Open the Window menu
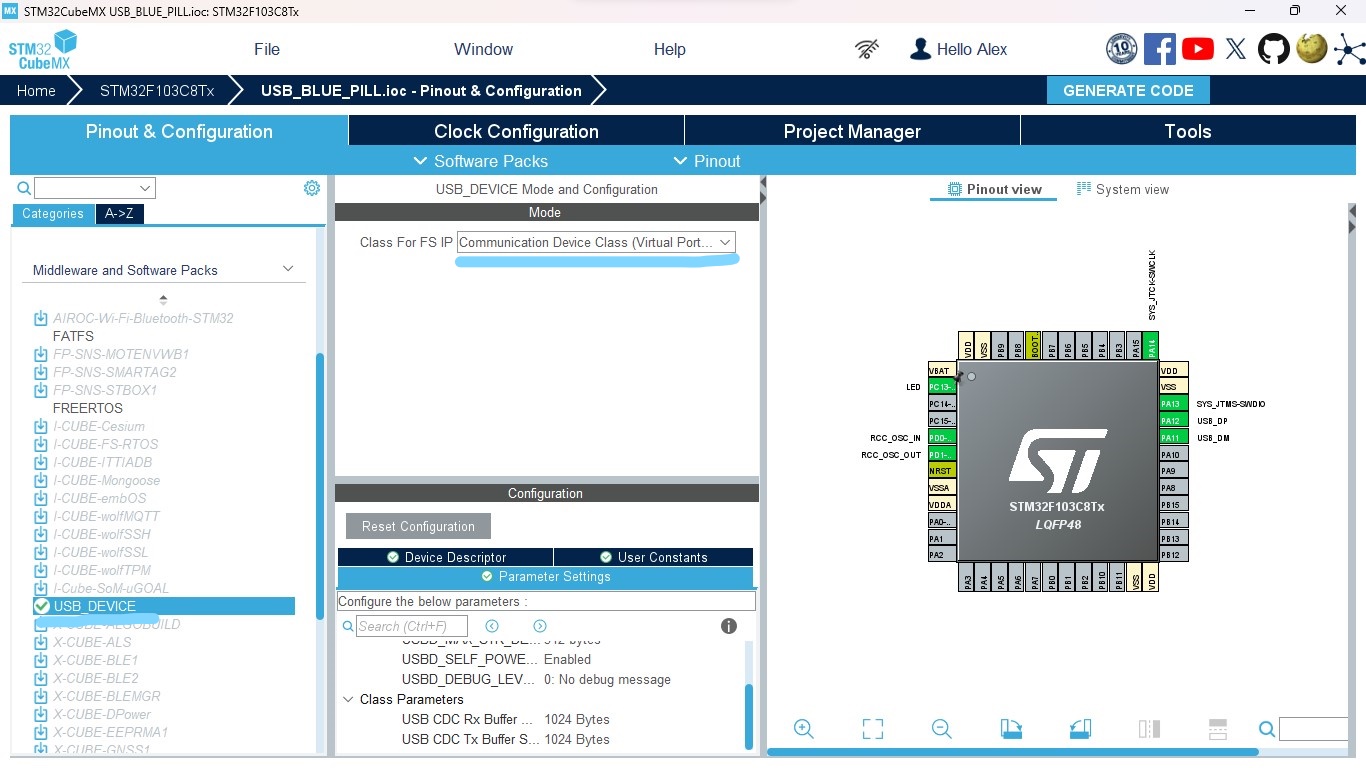Viewport: 1366px width, 768px height. 483,49
